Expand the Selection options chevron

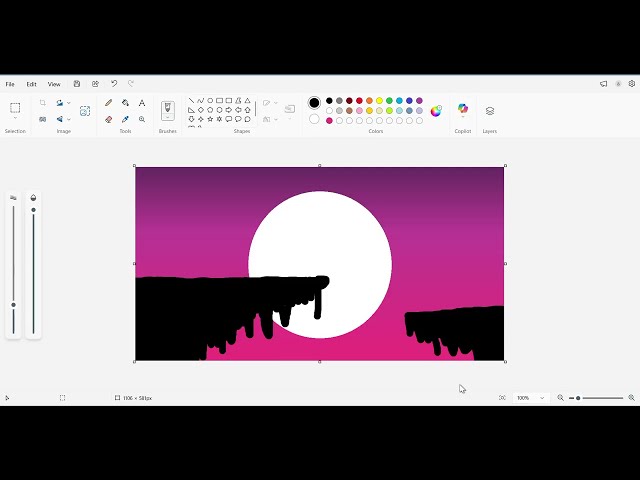click(15, 118)
